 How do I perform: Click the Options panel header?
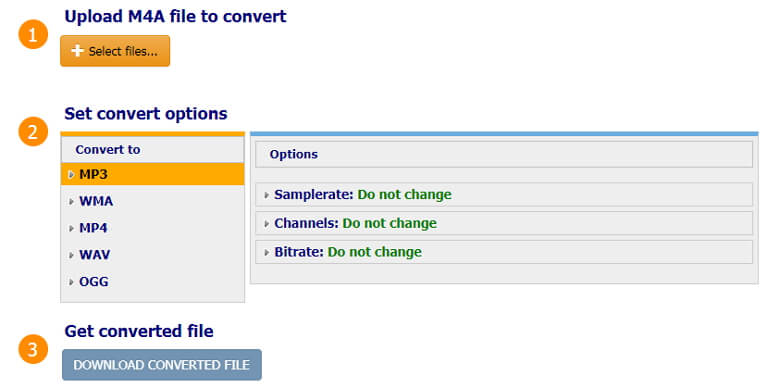[504, 154]
